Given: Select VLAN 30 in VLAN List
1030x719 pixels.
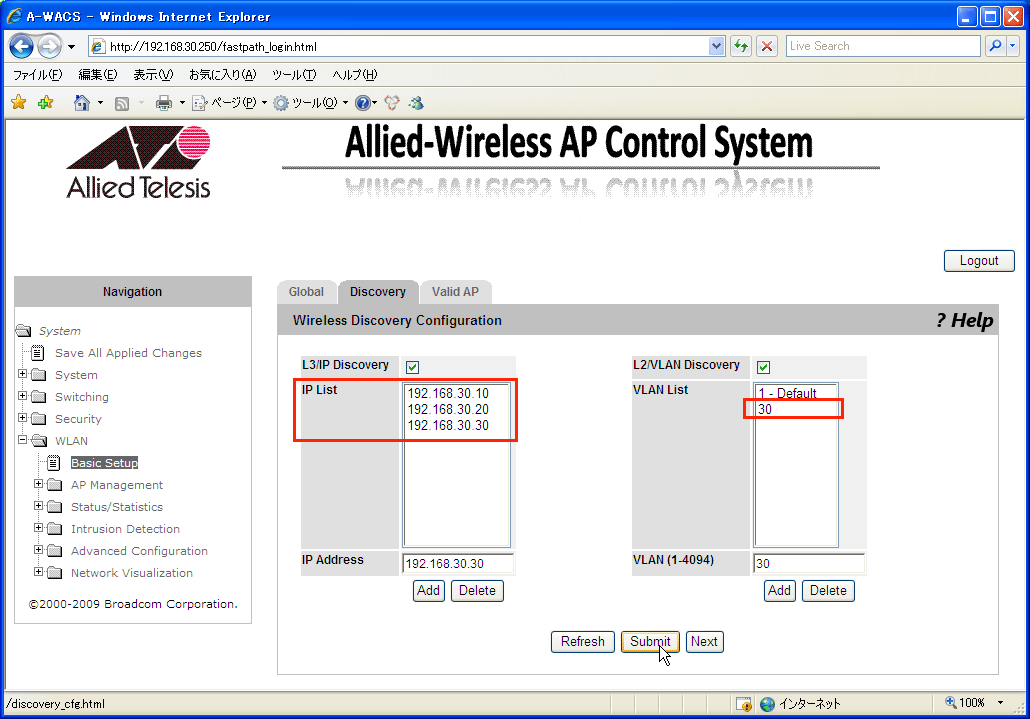Looking at the screenshot, I should [x=795, y=409].
